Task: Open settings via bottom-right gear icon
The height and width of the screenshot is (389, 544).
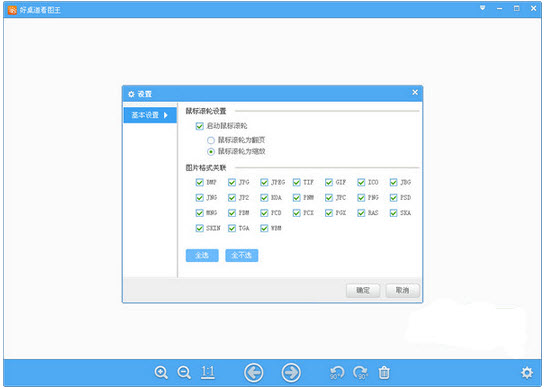Action: coord(527,373)
